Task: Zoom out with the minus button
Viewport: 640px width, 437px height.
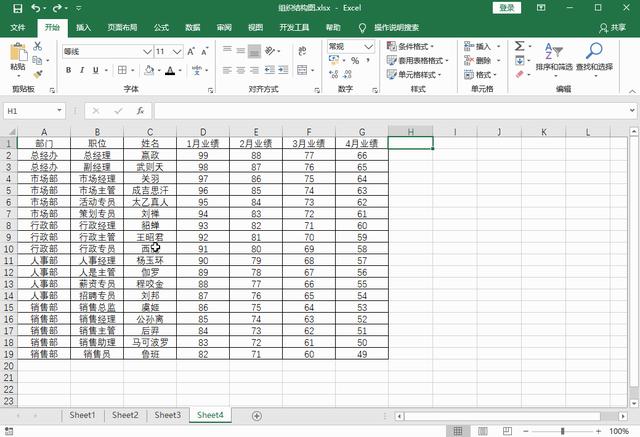Action: (x=526, y=431)
